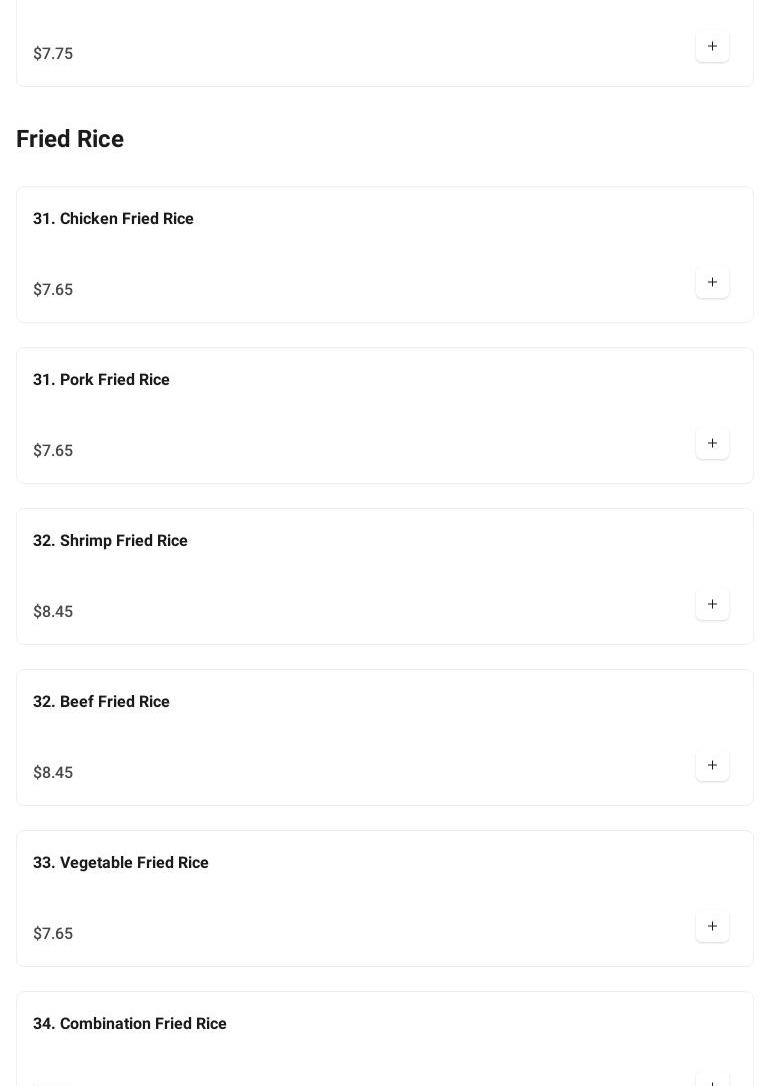Viewport: 770px width, 1086px height.
Task: View the 32. Beef Fried Rice item
Action: pos(101,701)
